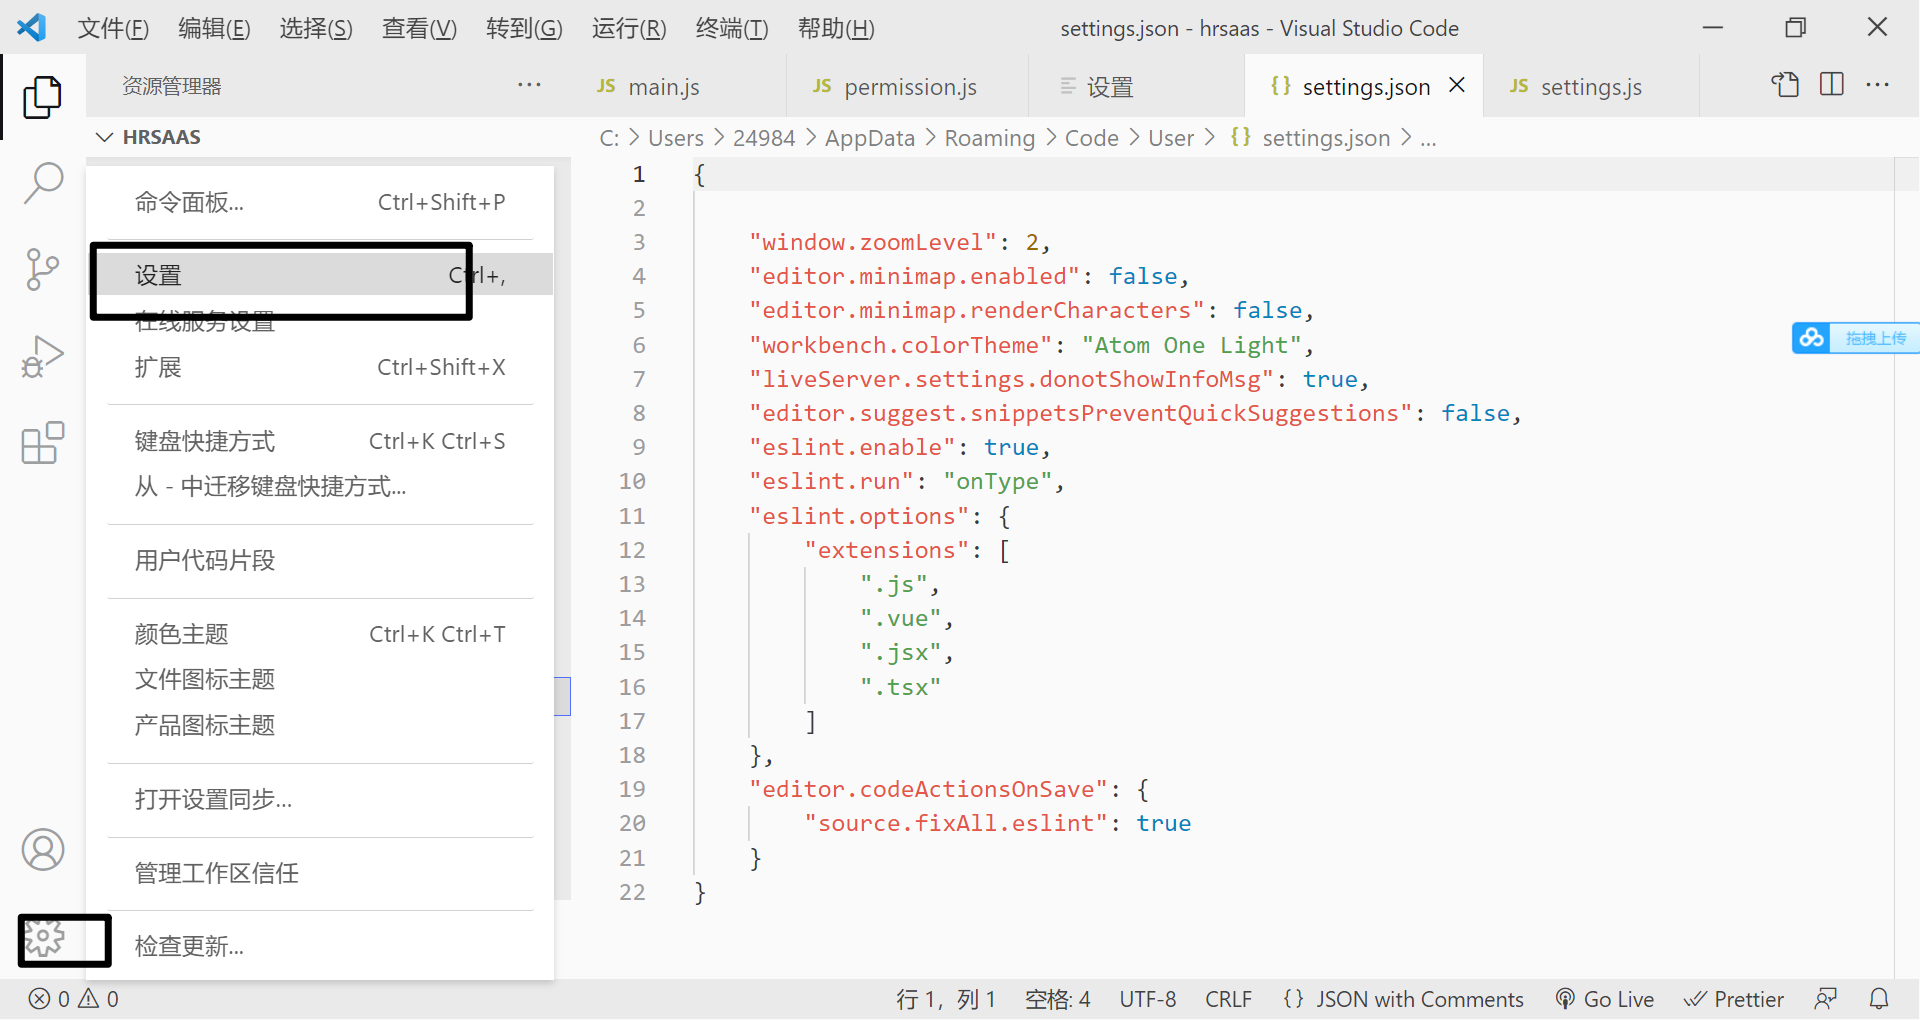Viewport: 1920px width, 1020px height.
Task: Split the editor to the right
Action: [x=1832, y=85]
